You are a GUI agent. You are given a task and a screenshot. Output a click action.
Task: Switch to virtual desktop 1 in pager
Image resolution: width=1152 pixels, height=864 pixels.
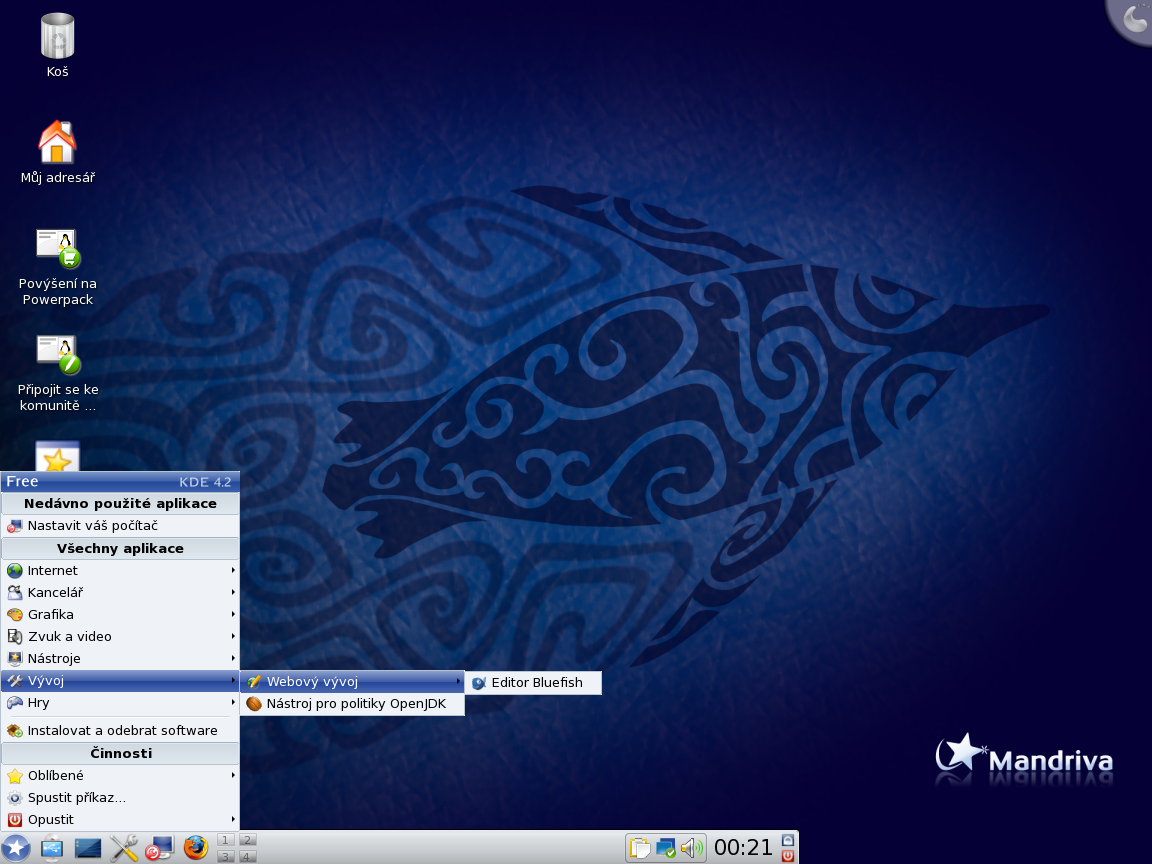[x=226, y=840]
